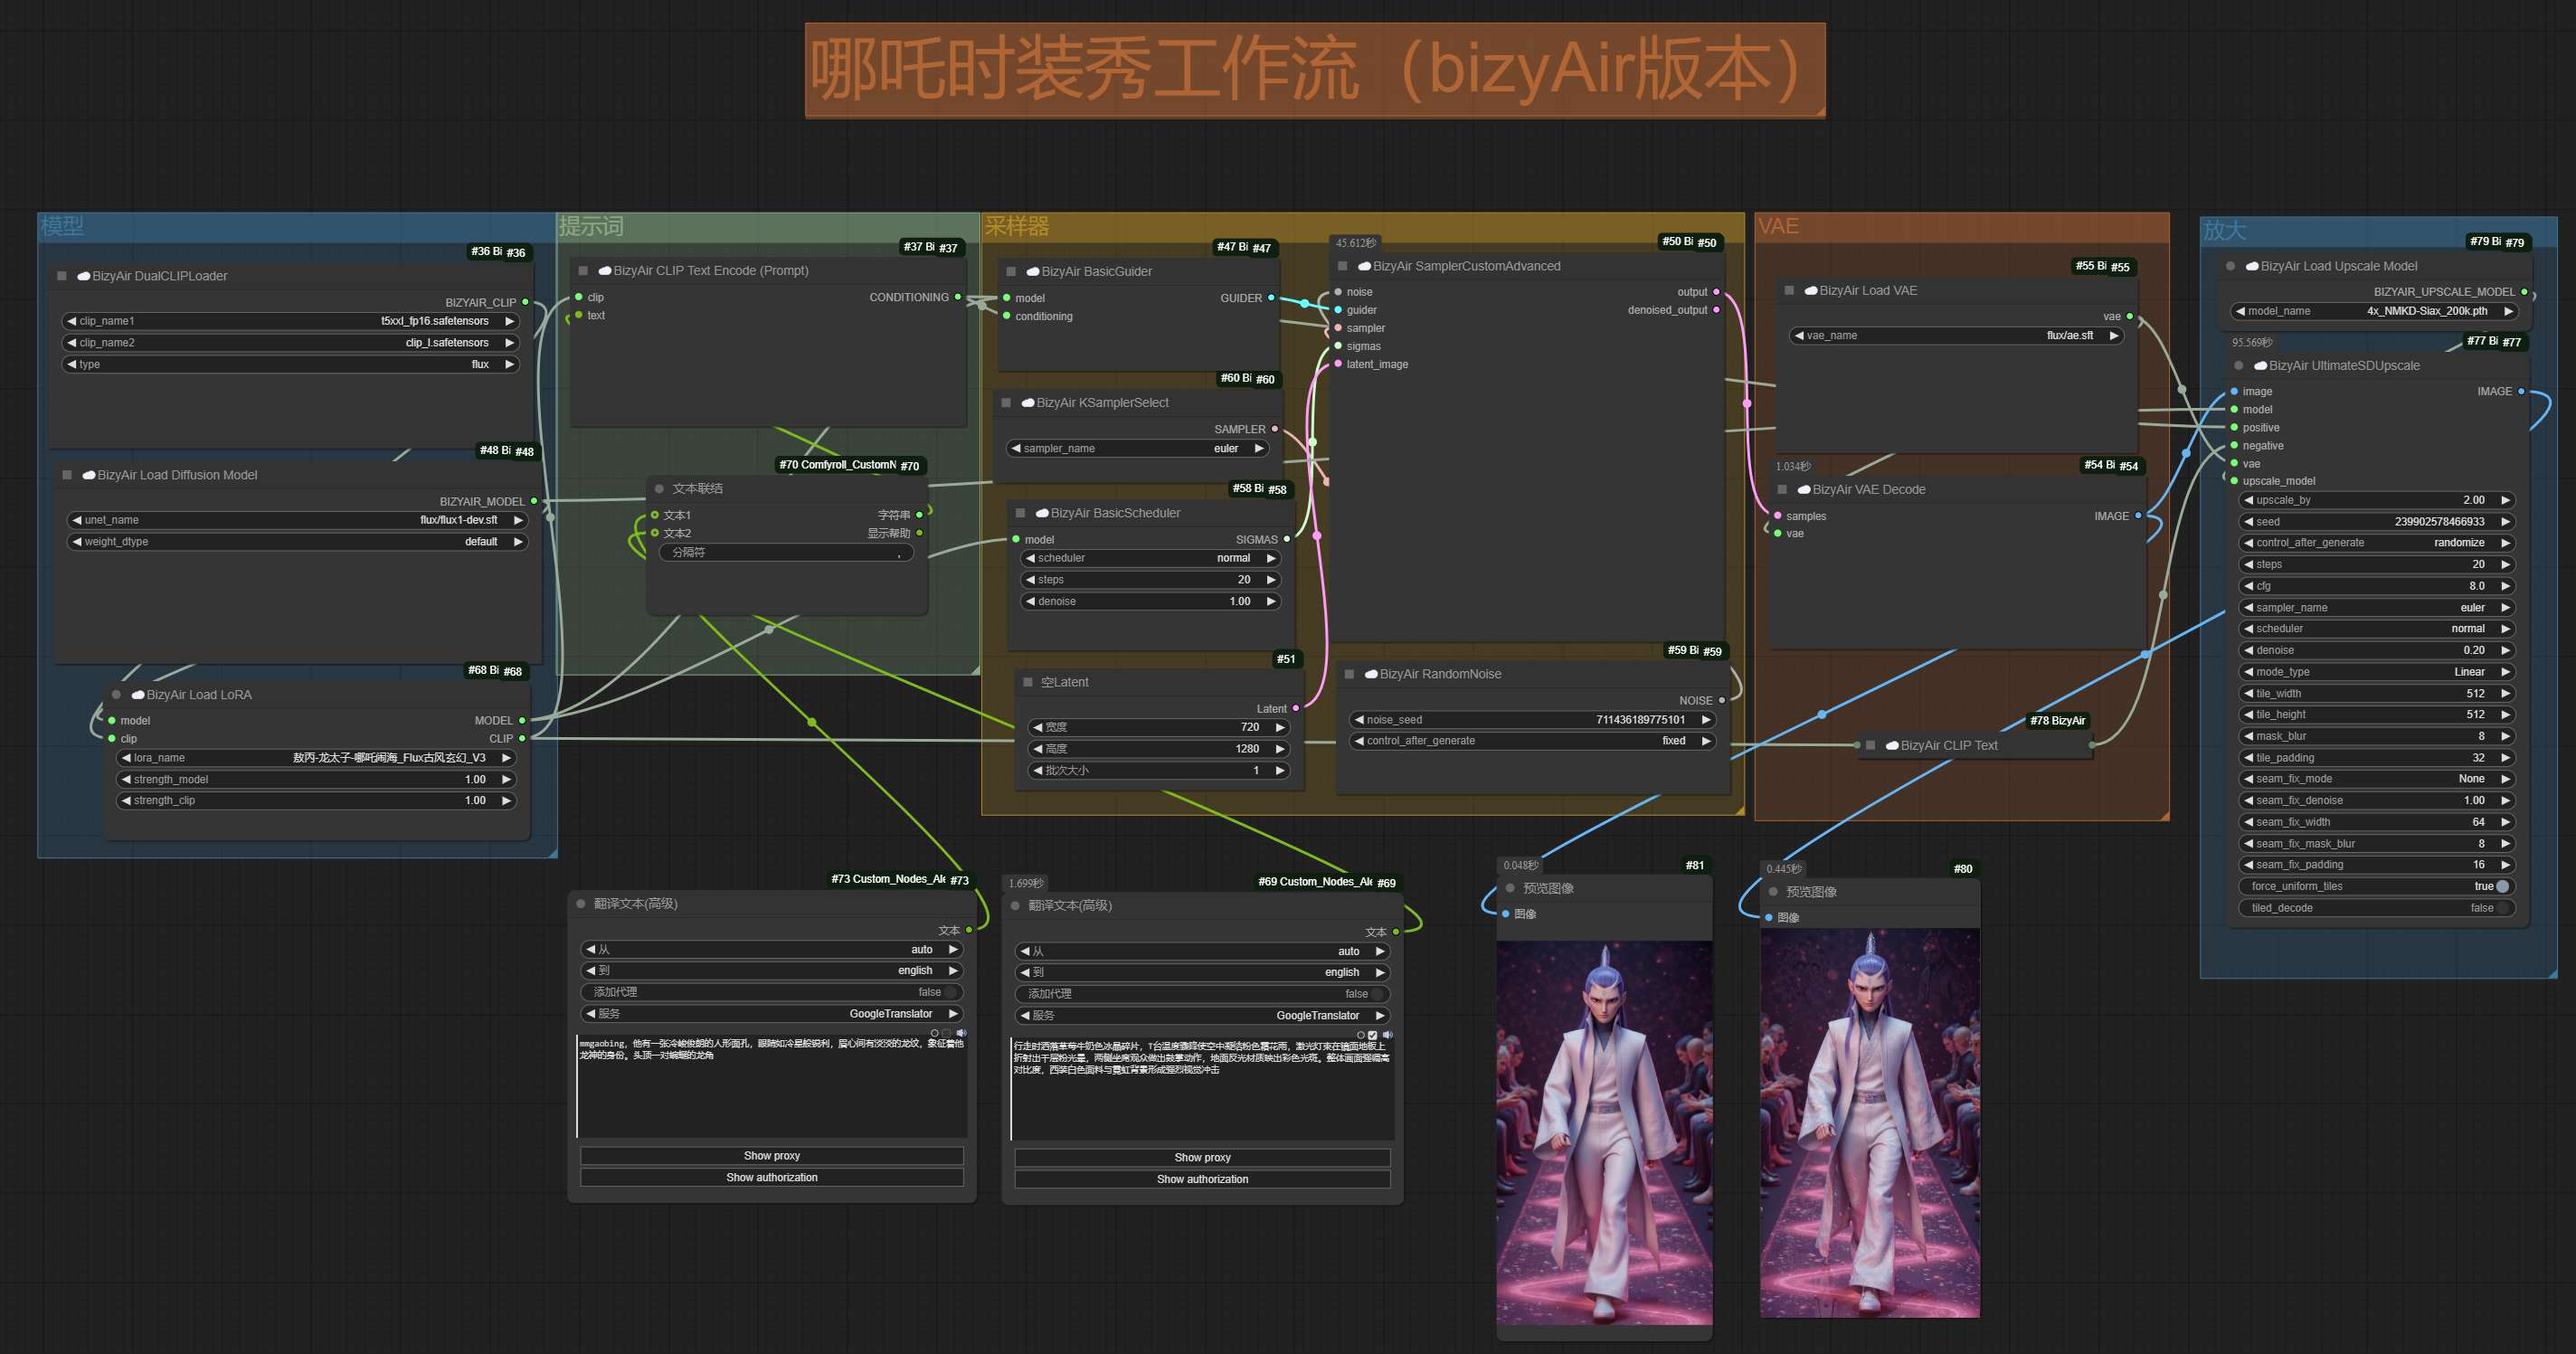Click the strength_model value slider in Load LoRA

pos(315,780)
